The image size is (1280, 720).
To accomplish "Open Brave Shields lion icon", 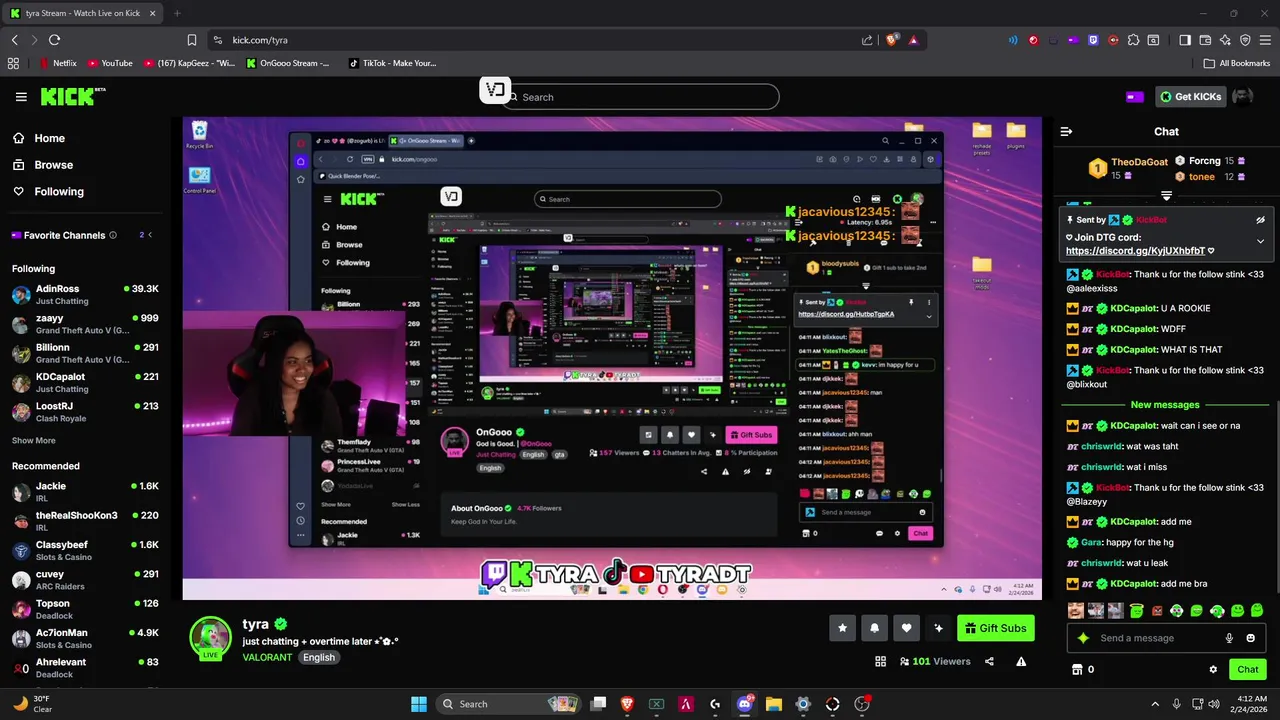I will [x=891, y=40].
